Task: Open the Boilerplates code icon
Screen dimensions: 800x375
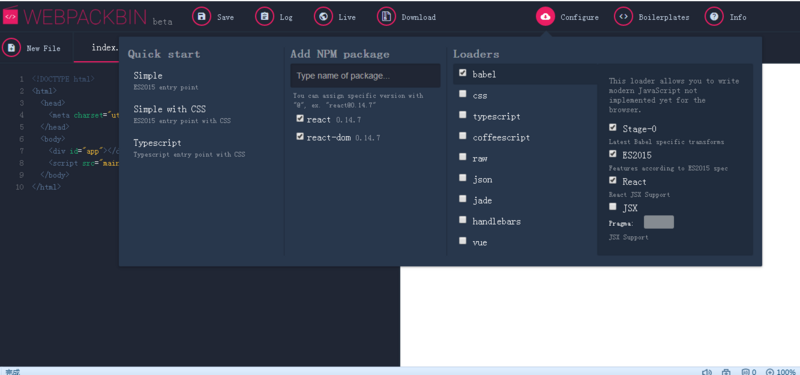Action: pyautogui.click(x=623, y=17)
